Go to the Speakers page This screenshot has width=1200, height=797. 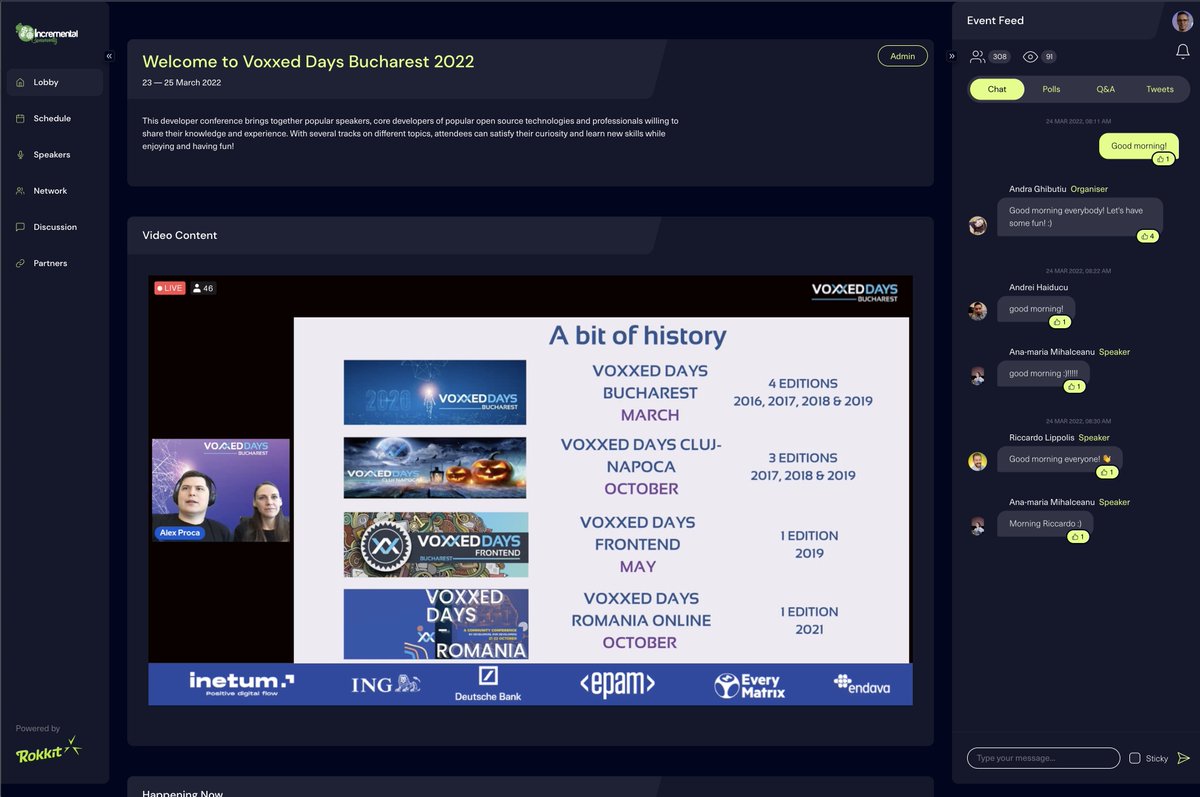pyautogui.click(x=54, y=154)
